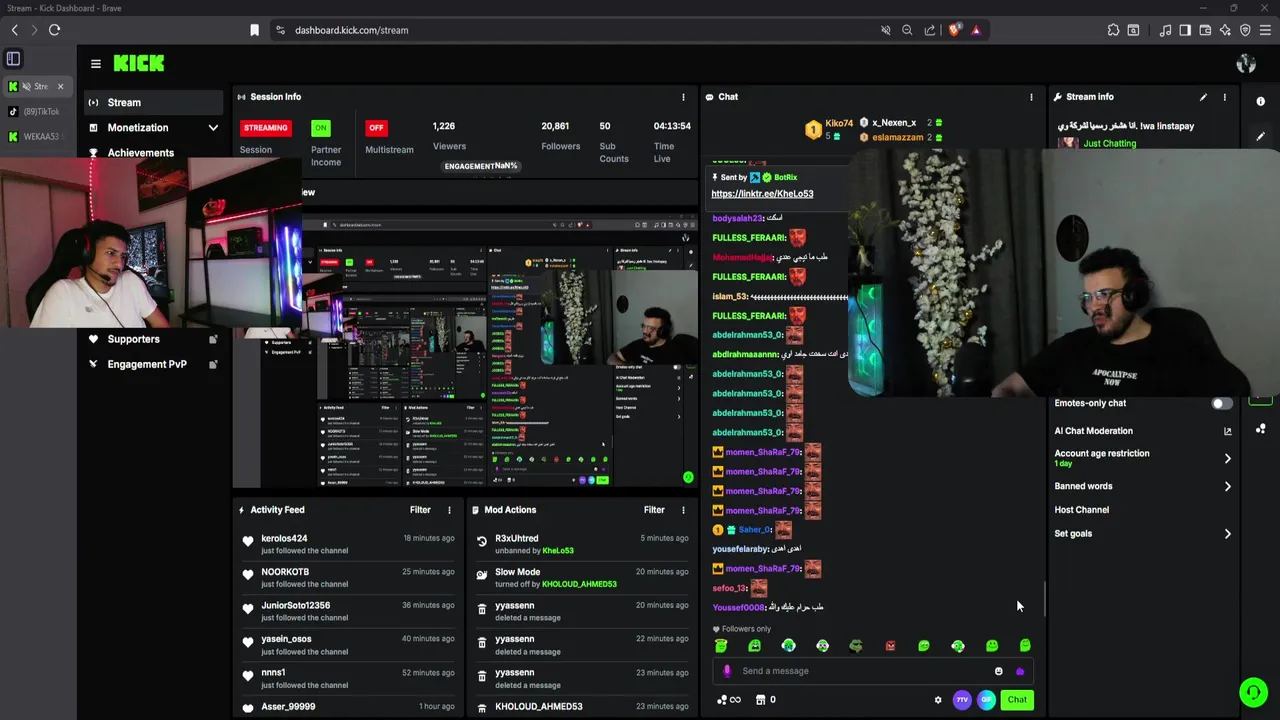The height and width of the screenshot is (720, 1280).
Task: Edit stream info with the pencil icon
Action: click(1203, 97)
